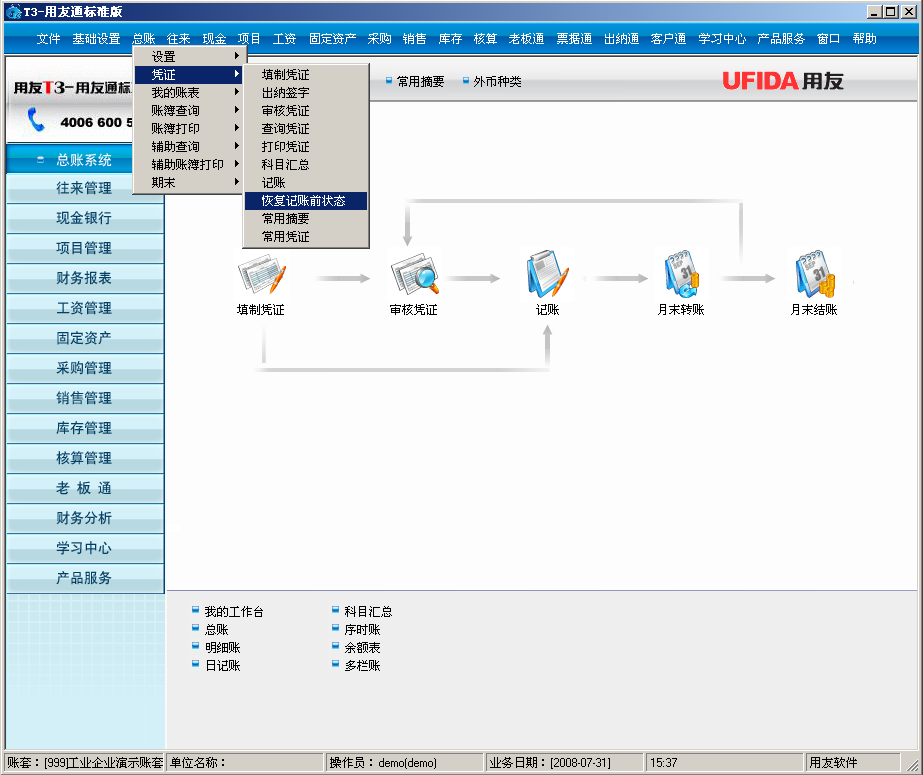Open 核算管理 in the sidebar
The width and height of the screenshot is (923, 775).
[x=85, y=458]
